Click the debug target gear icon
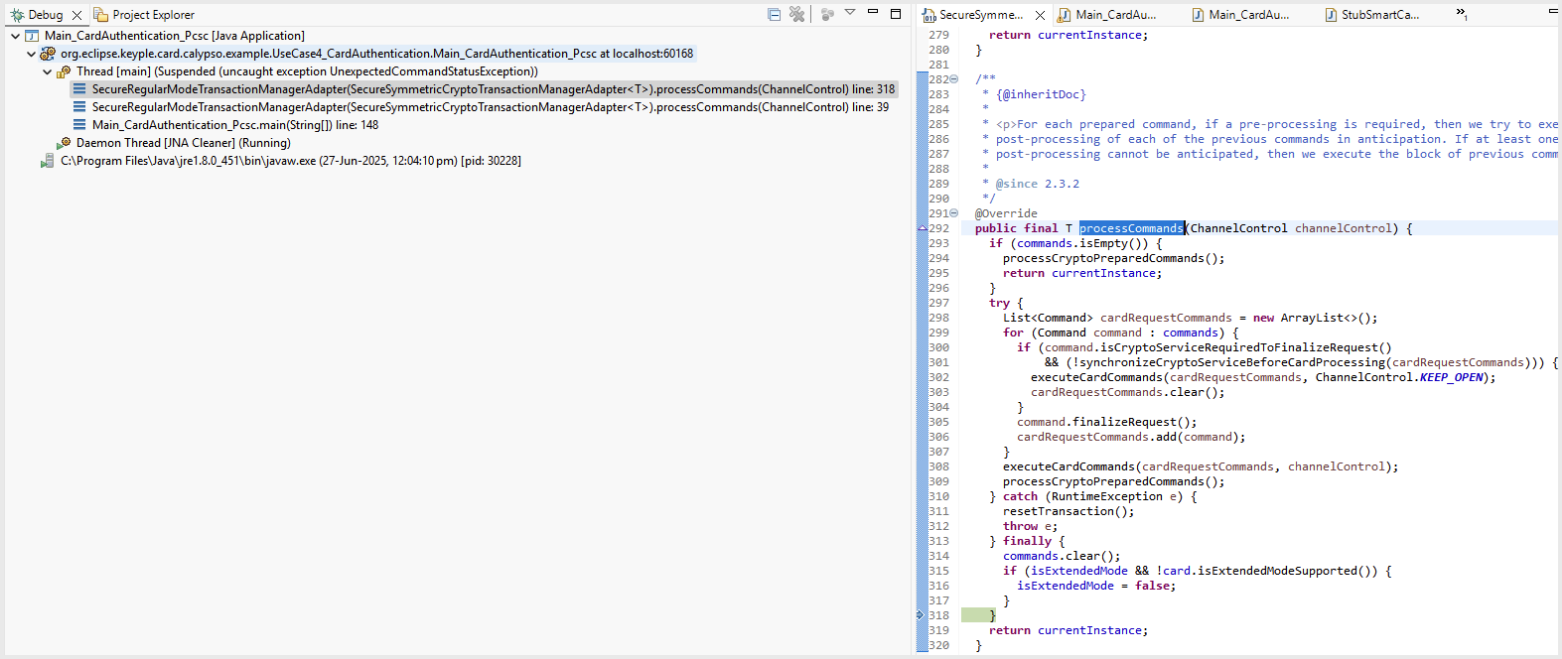This screenshot has width=1562, height=659. tap(48, 53)
